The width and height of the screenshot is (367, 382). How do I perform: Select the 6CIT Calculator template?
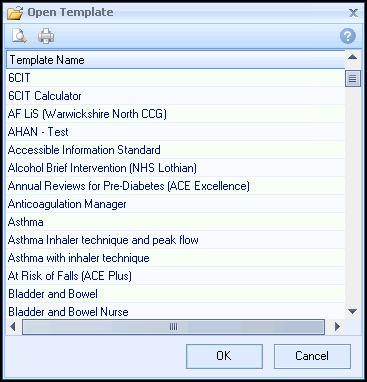point(176,96)
